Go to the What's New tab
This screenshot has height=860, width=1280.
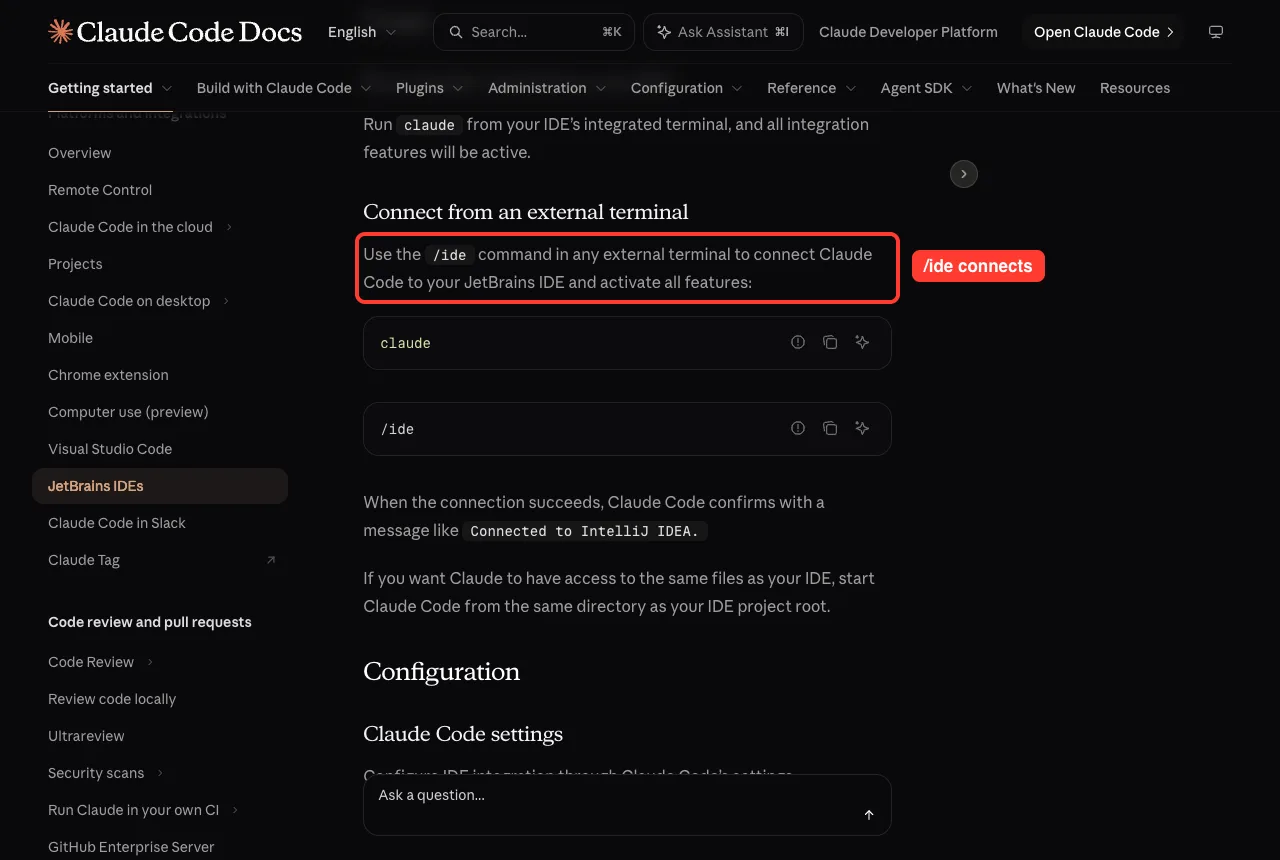pyautogui.click(x=1036, y=88)
